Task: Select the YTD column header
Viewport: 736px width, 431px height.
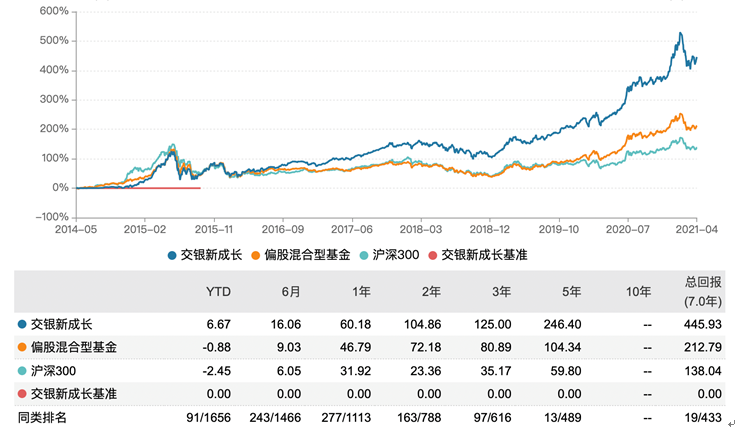Action: [x=218, y=292]
